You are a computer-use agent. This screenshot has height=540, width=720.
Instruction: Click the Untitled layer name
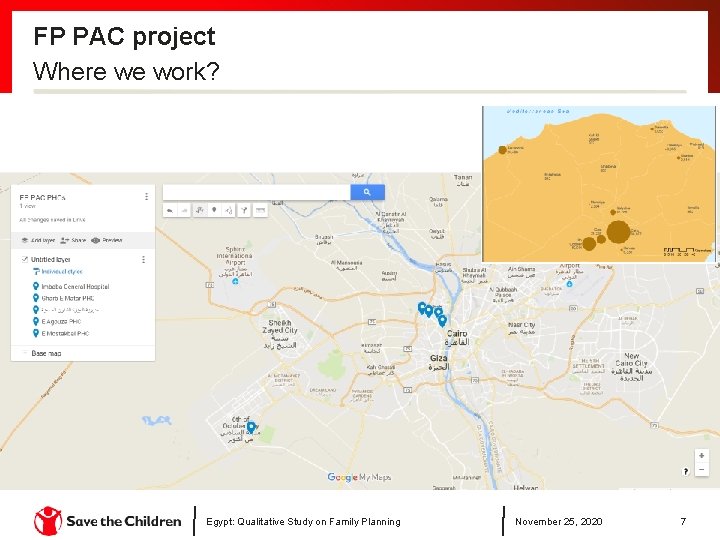pos(51,259)
